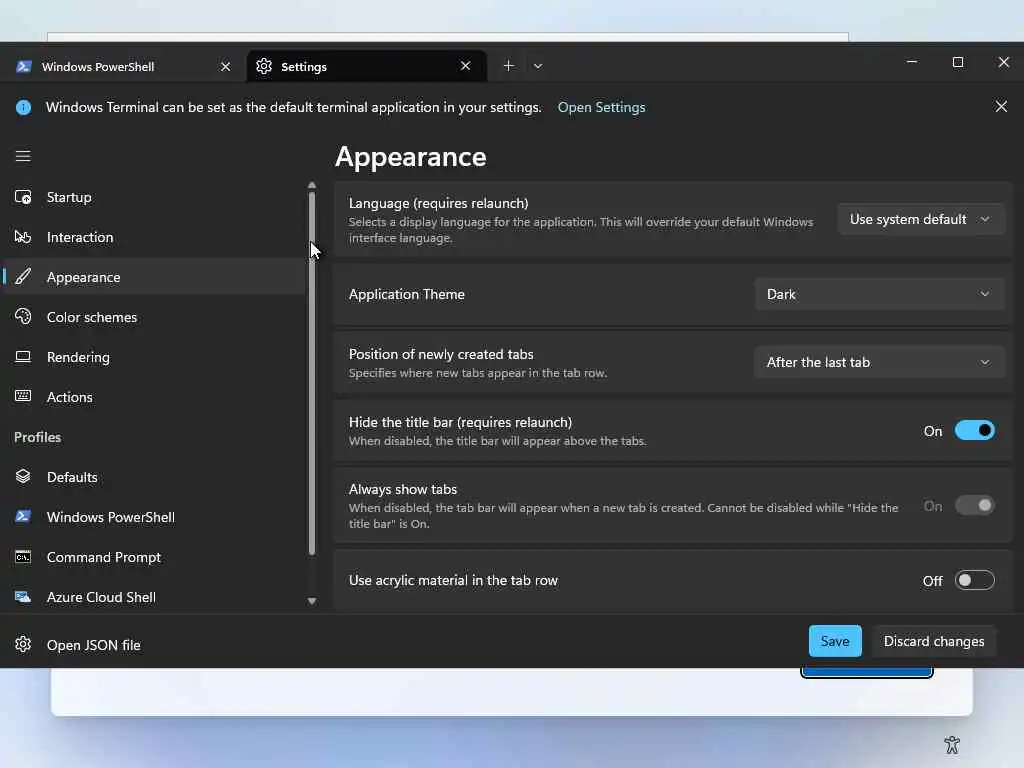Click the Appearance brush icon
Image resolution: width=1024 pixels, height=768 pixels.
23,276
